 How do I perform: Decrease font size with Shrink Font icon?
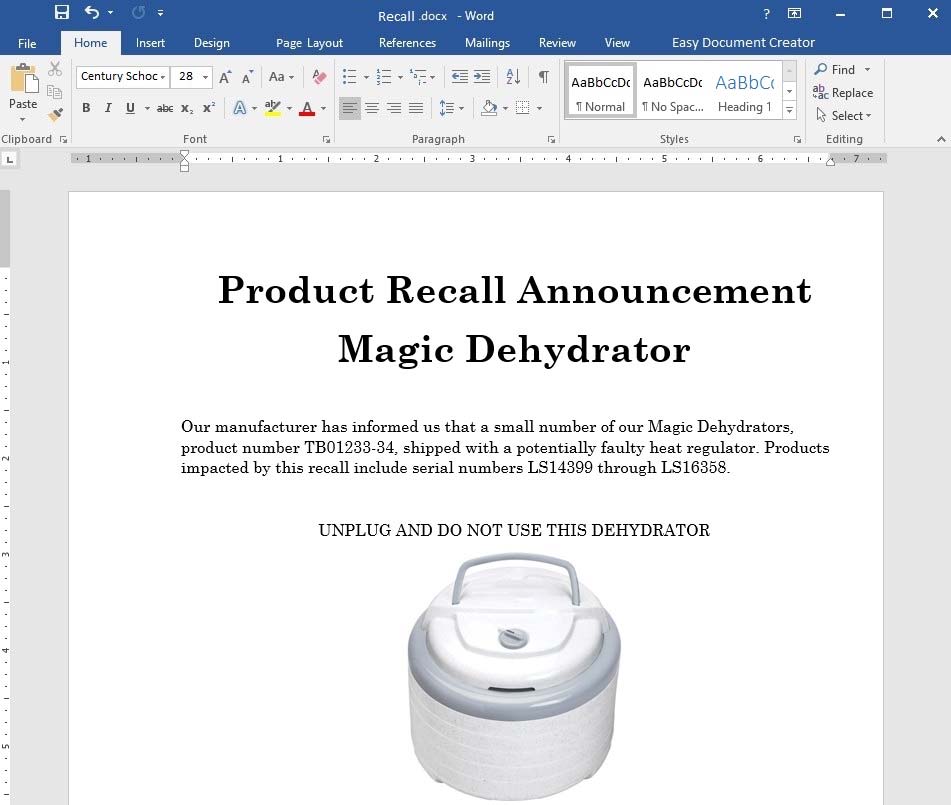pos(247,77)
